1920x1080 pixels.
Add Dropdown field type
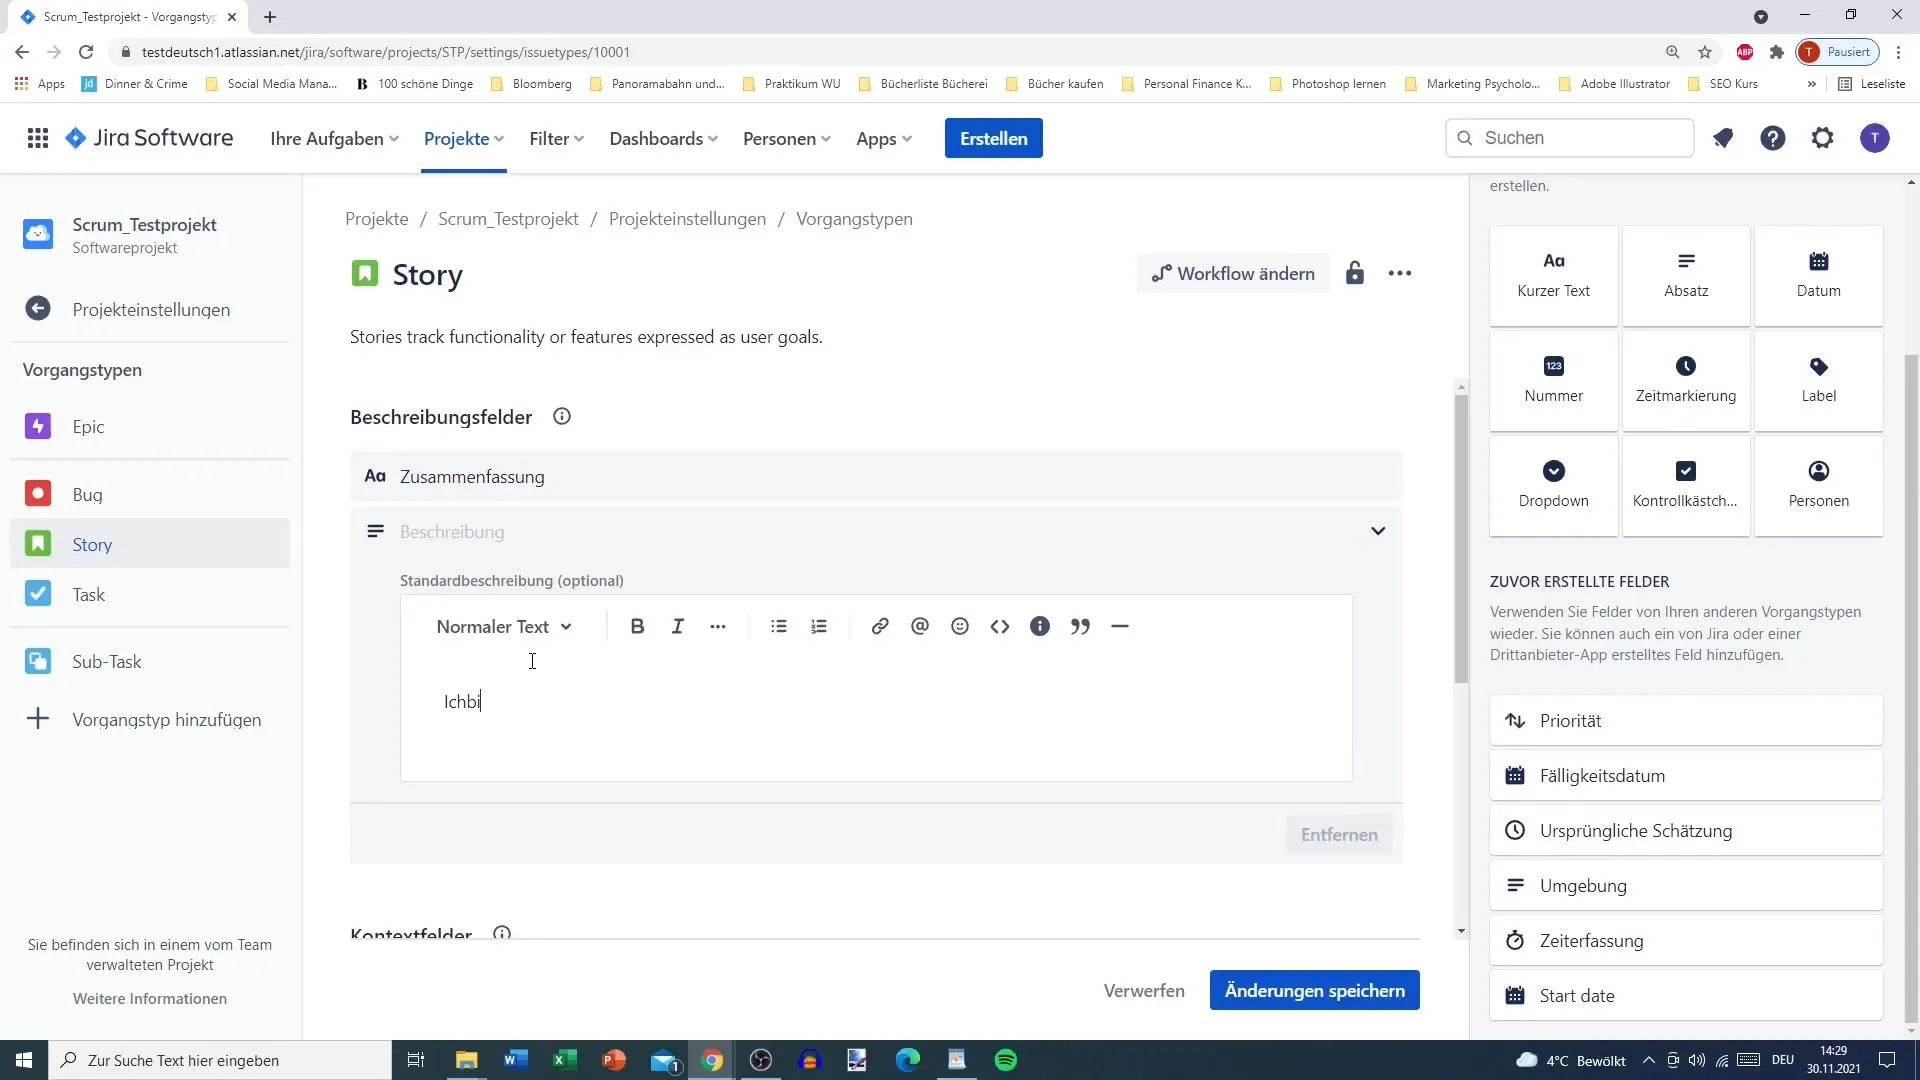tap(1553, 485)
